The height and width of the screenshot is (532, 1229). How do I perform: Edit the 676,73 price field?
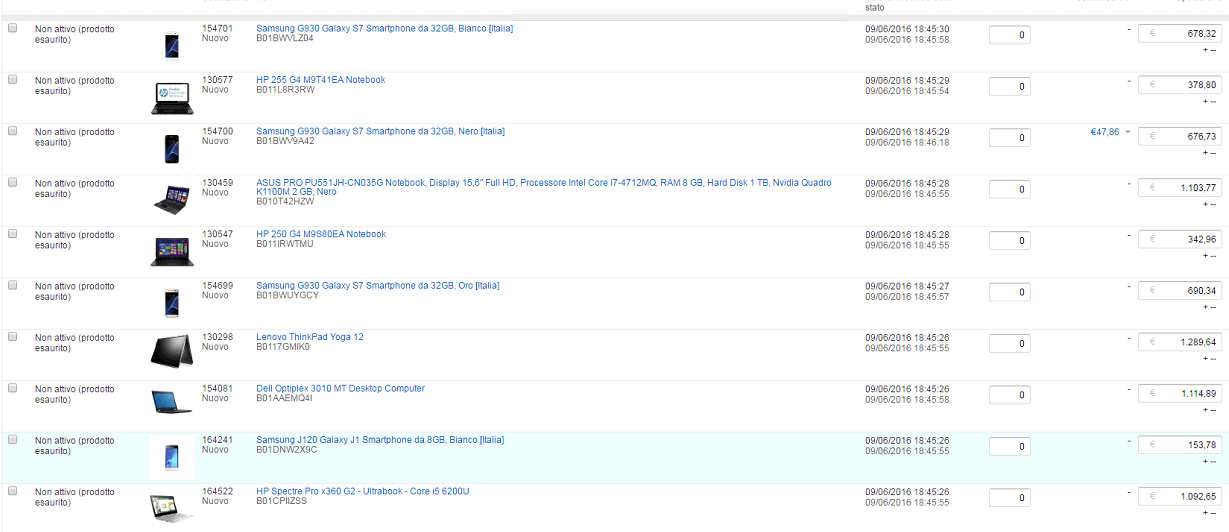tap(1180, 136)
